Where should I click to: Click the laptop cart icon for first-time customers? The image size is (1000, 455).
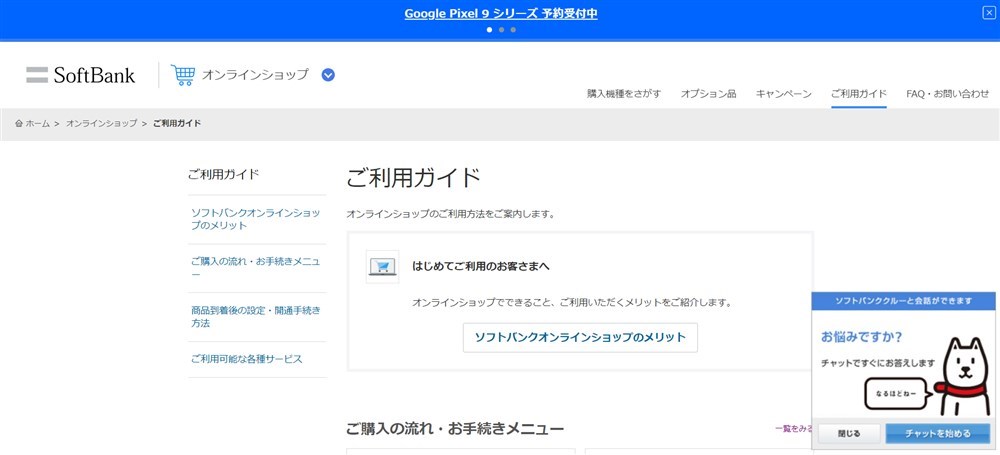tap(383, 267)
